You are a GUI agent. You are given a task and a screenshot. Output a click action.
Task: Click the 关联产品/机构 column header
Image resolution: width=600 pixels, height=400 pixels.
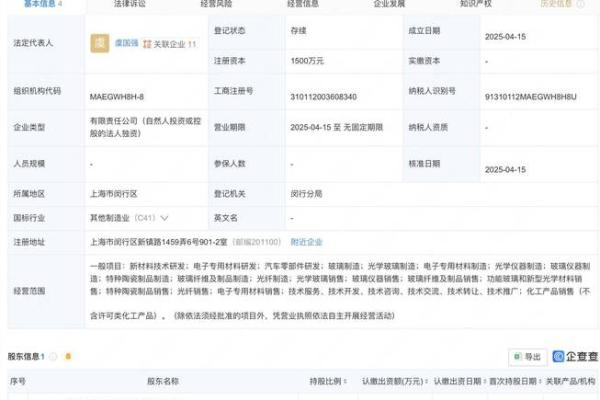[x=570, y=381]
